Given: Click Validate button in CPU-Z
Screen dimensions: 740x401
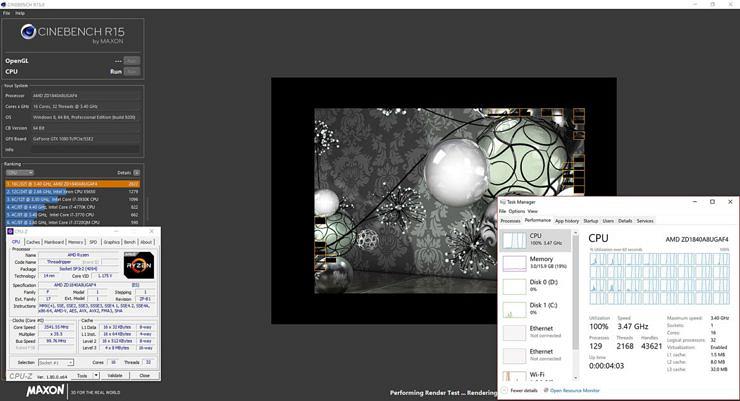Looking at the screenshot, I should point(115,376).
